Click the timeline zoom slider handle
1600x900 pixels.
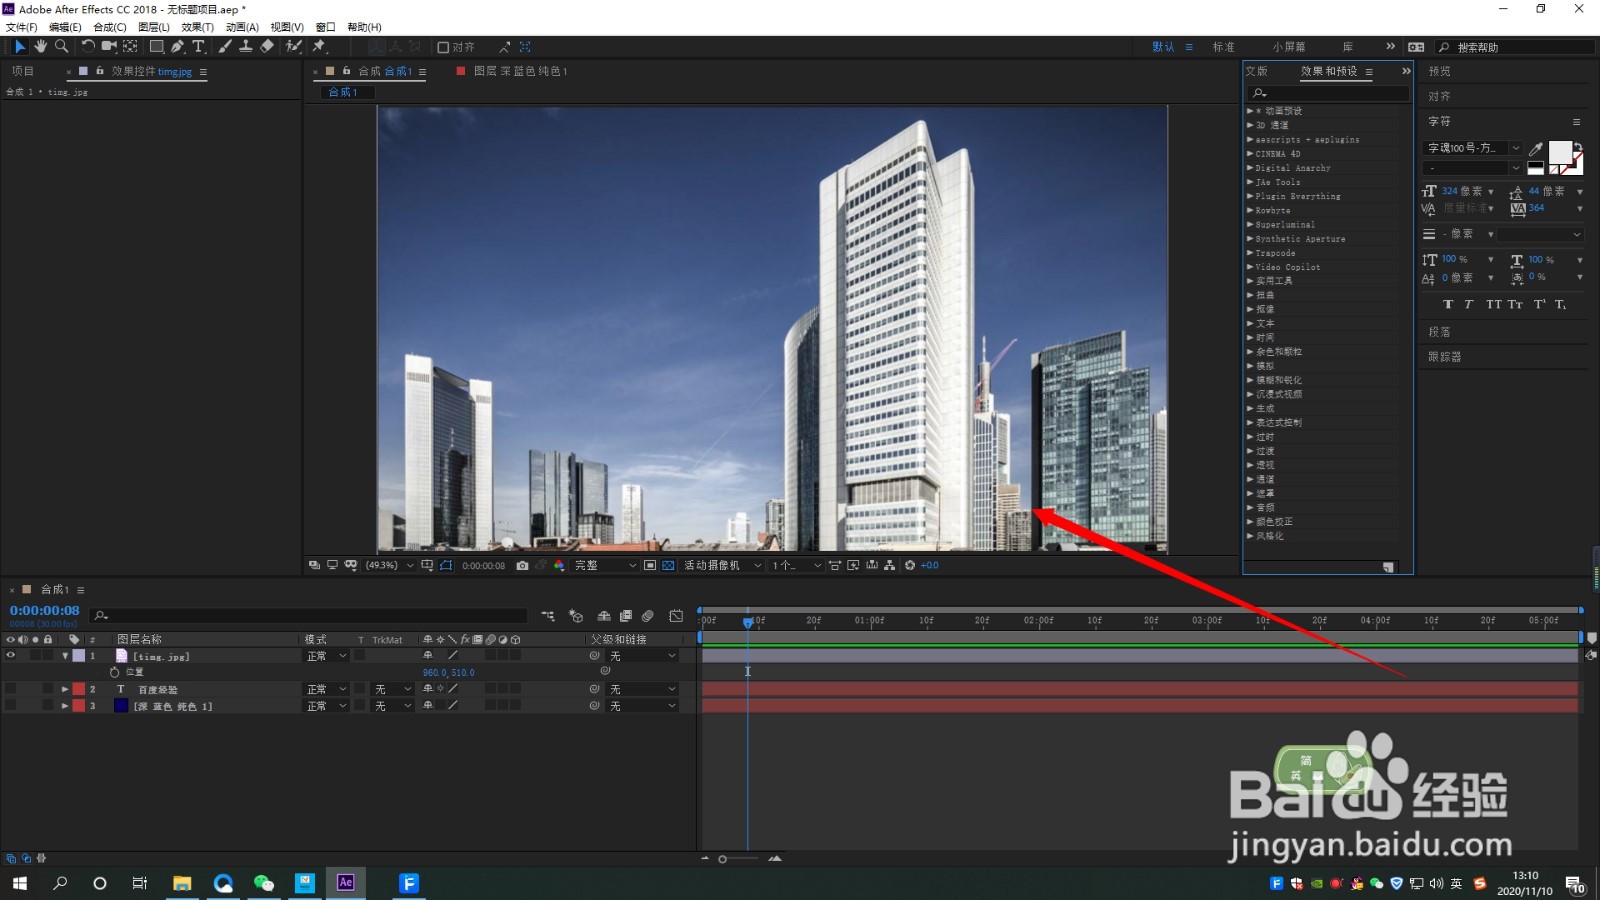722,859
